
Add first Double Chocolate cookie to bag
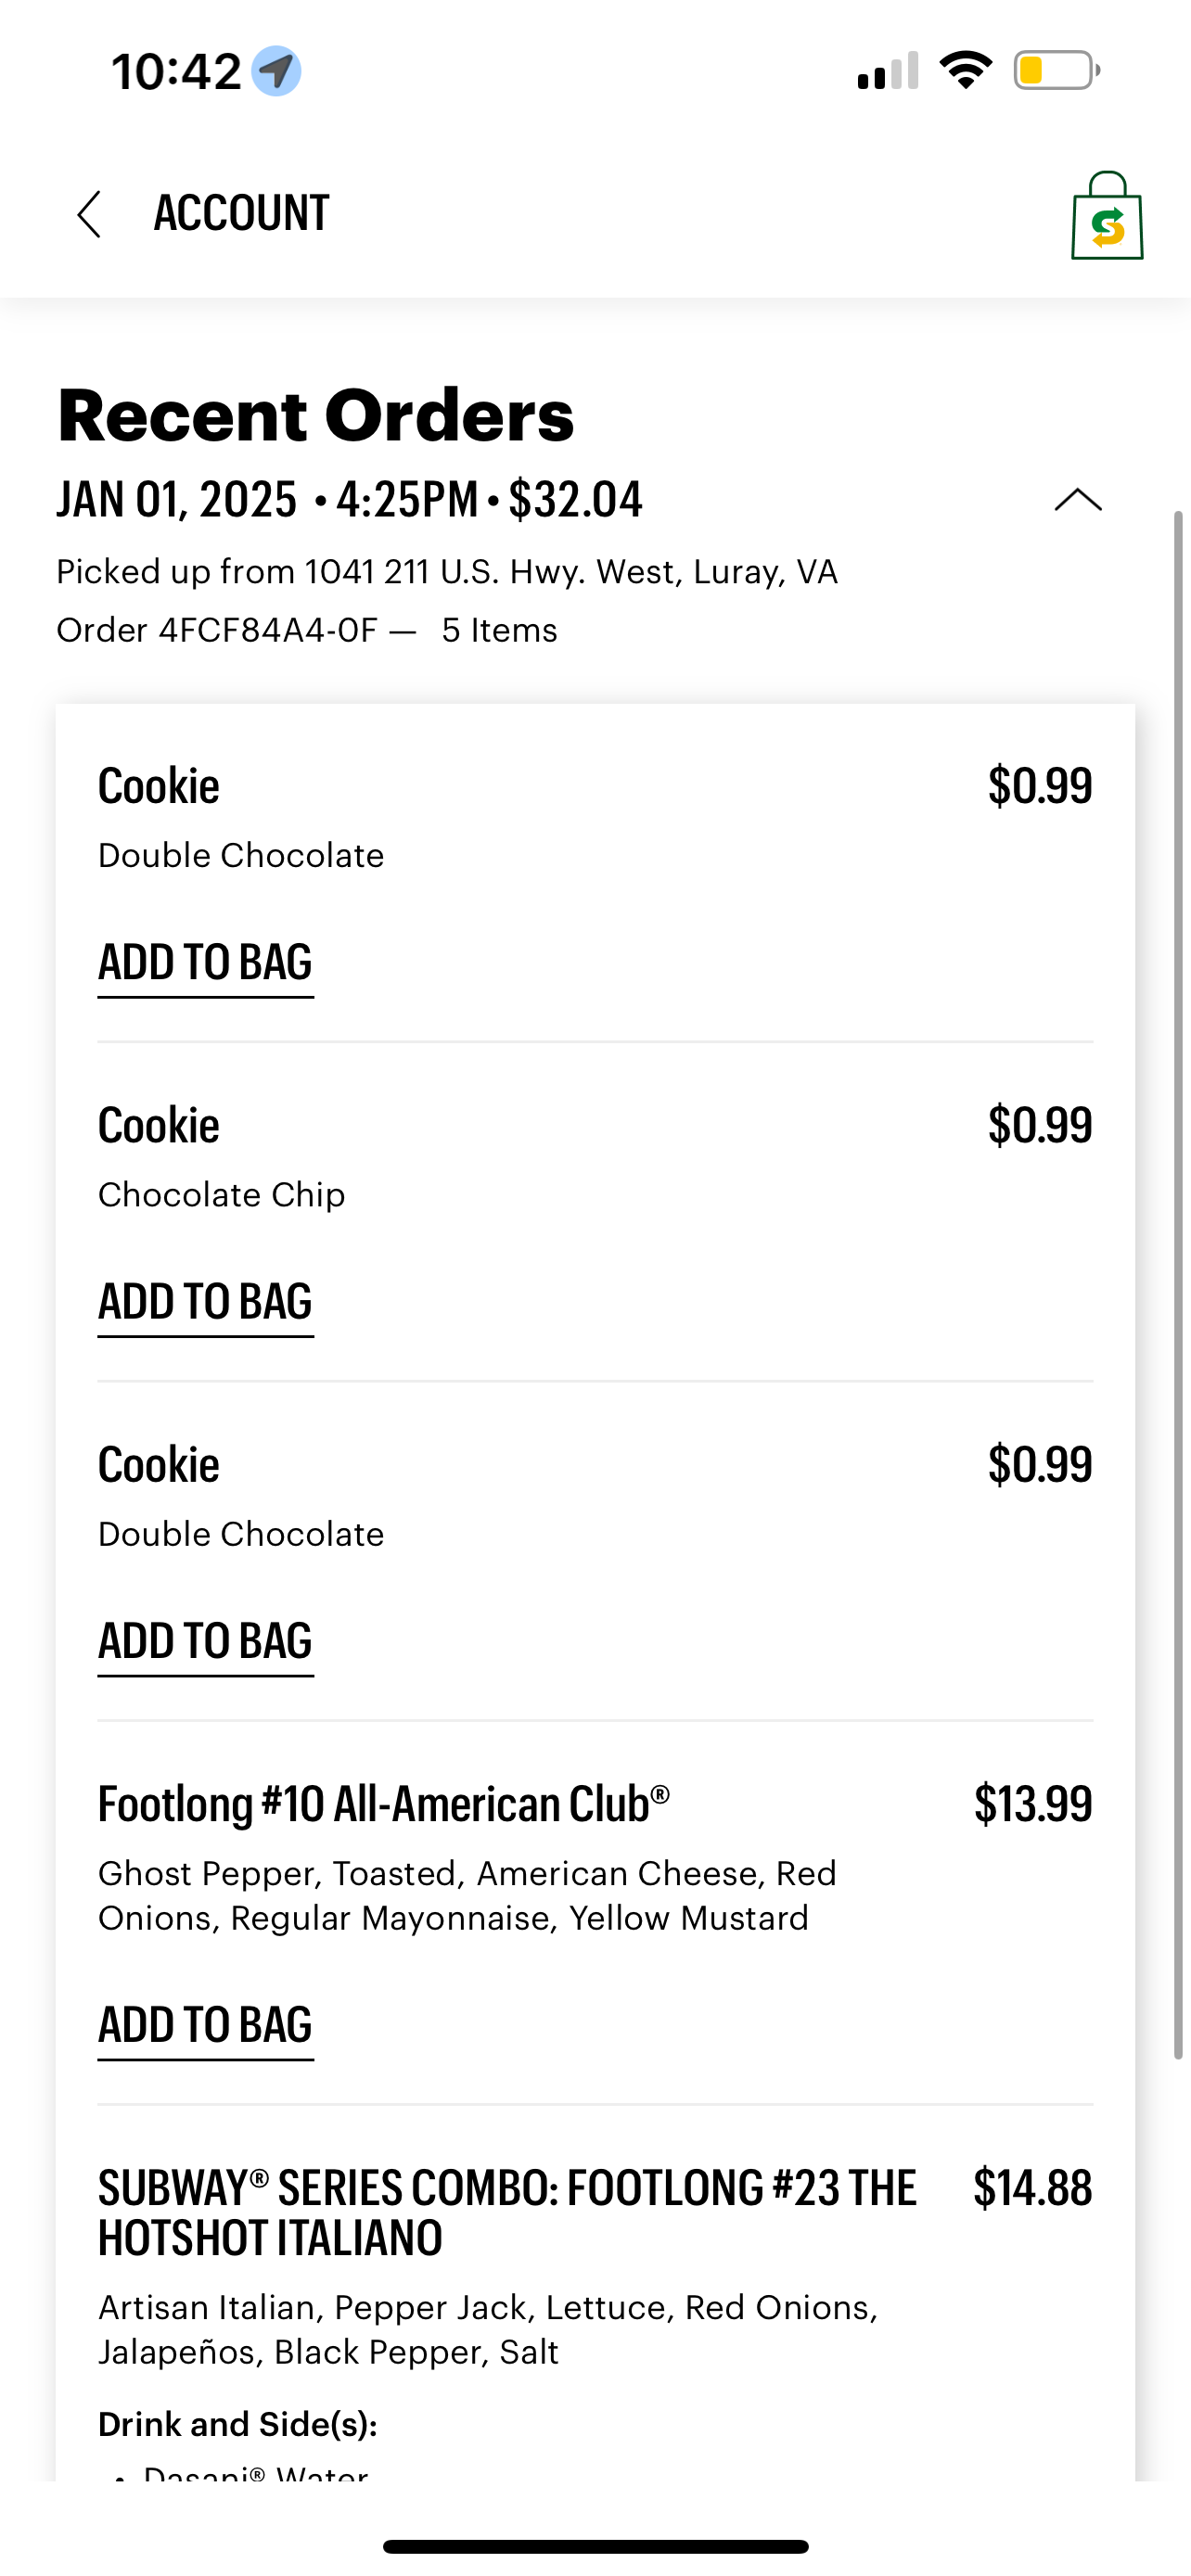coord(205,963)
